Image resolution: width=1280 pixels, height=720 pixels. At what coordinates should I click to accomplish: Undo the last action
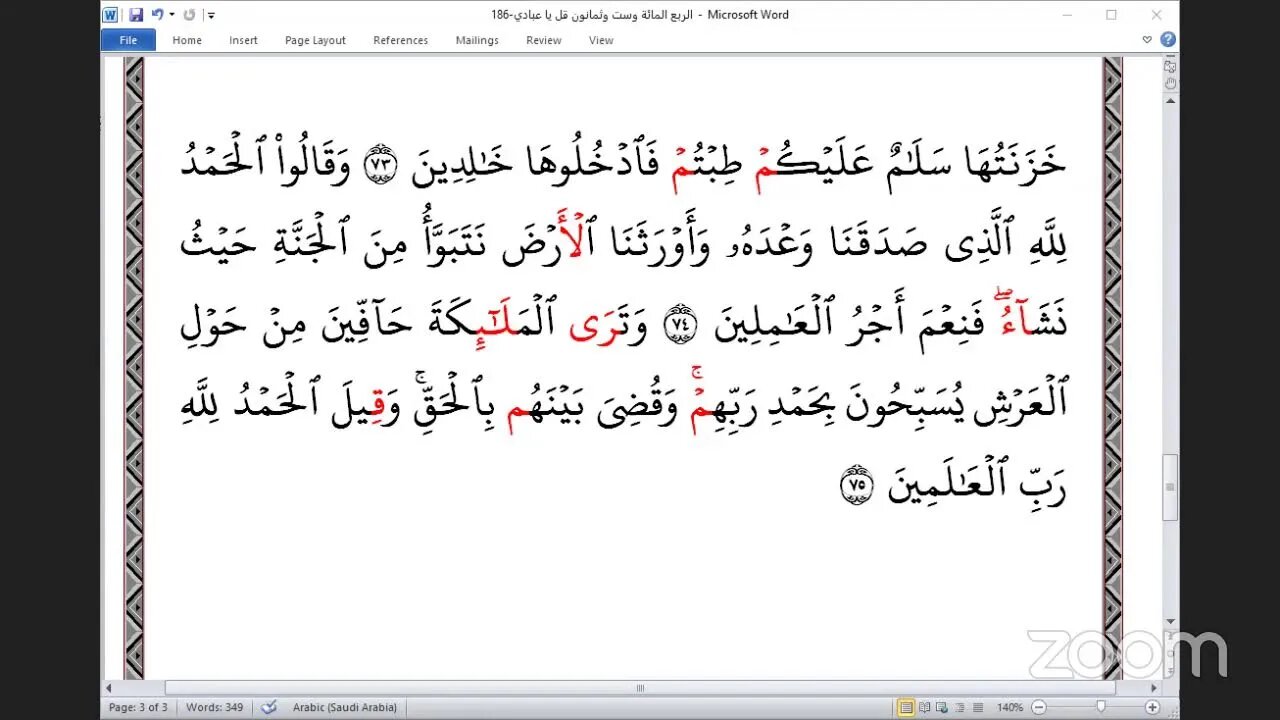coord(157,15)
